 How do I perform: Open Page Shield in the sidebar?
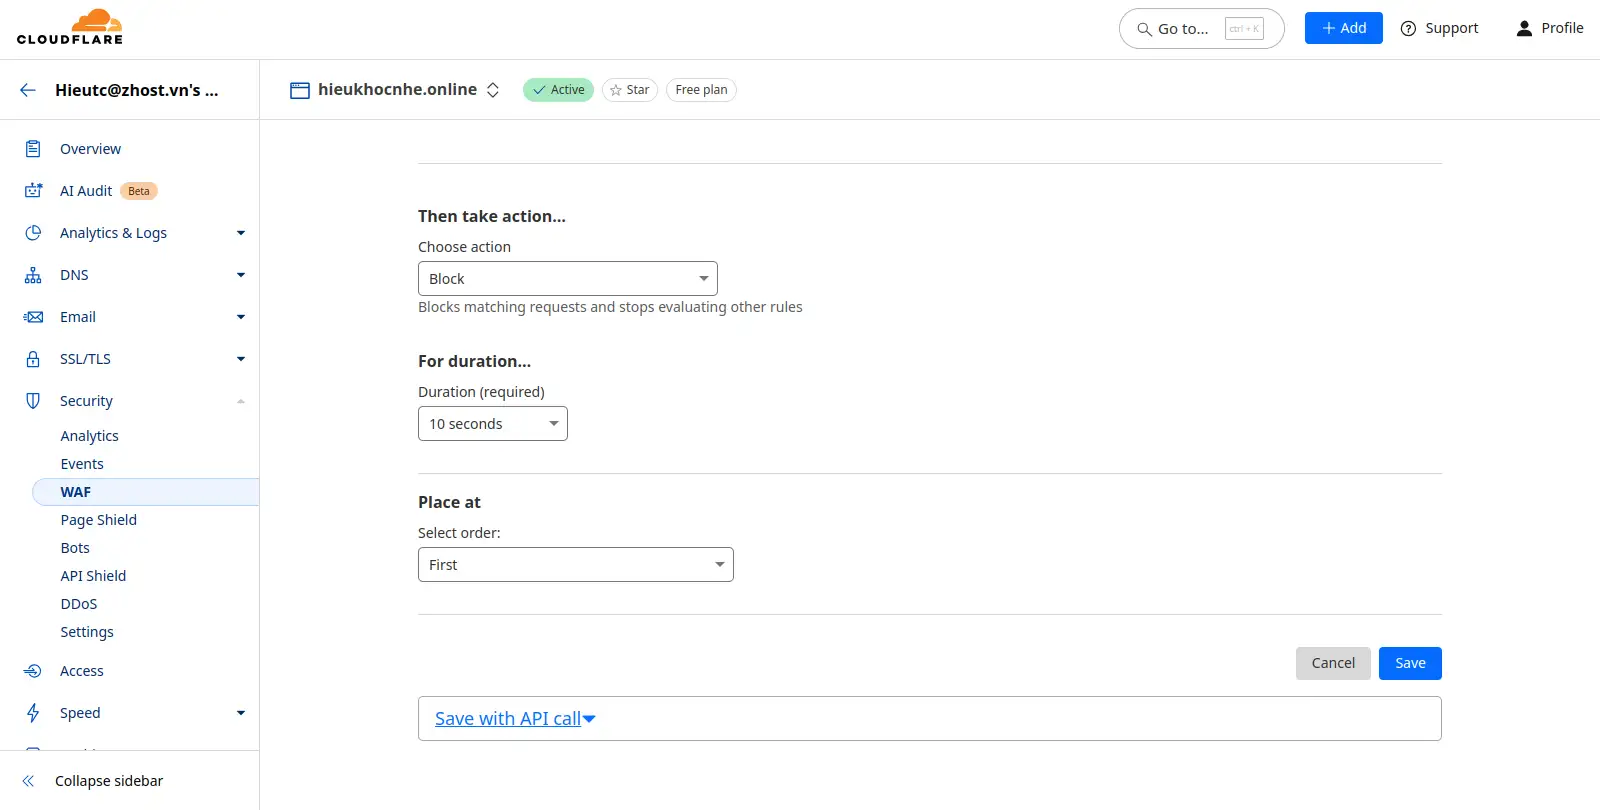pos(98,520)
